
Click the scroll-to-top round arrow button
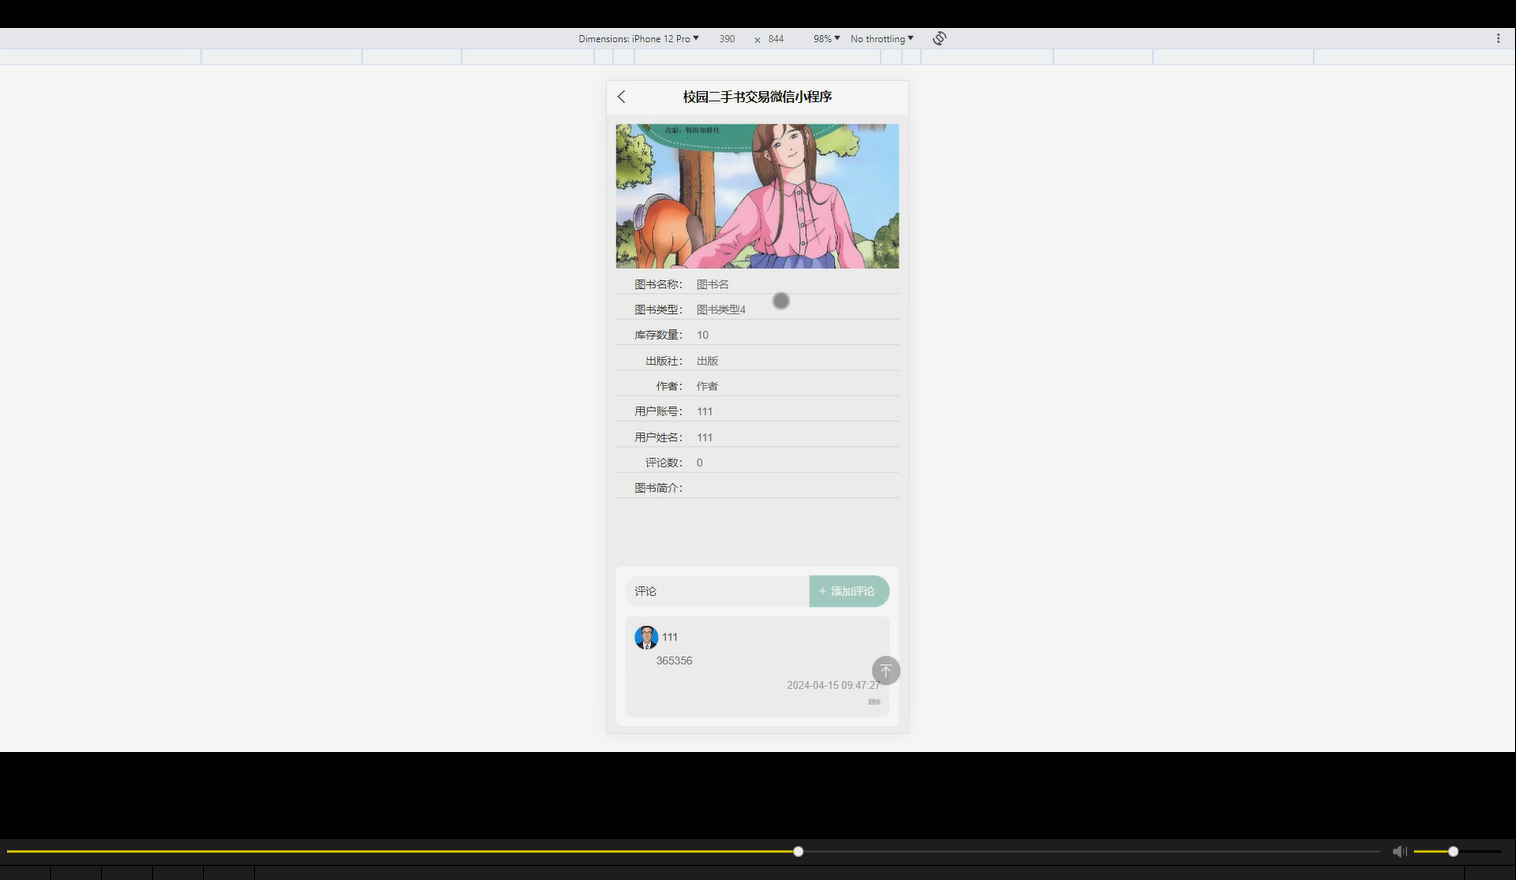point(886,671)
